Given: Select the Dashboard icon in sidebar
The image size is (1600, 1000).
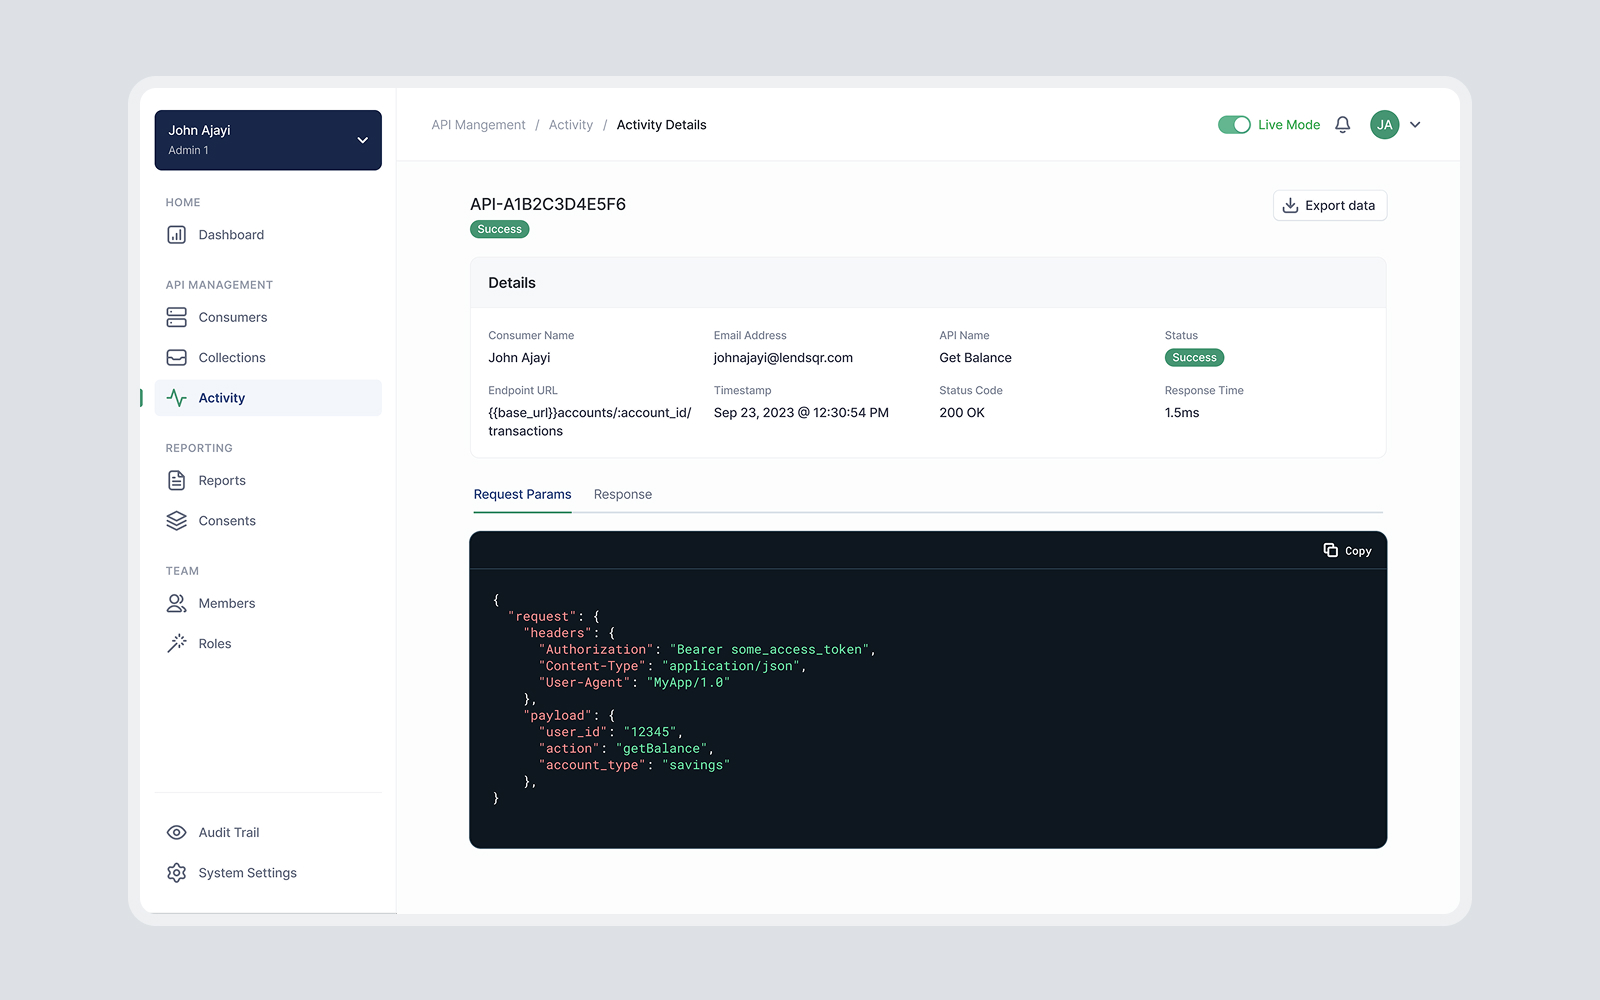Looking at the screenshot, I should tap(176, 234).
